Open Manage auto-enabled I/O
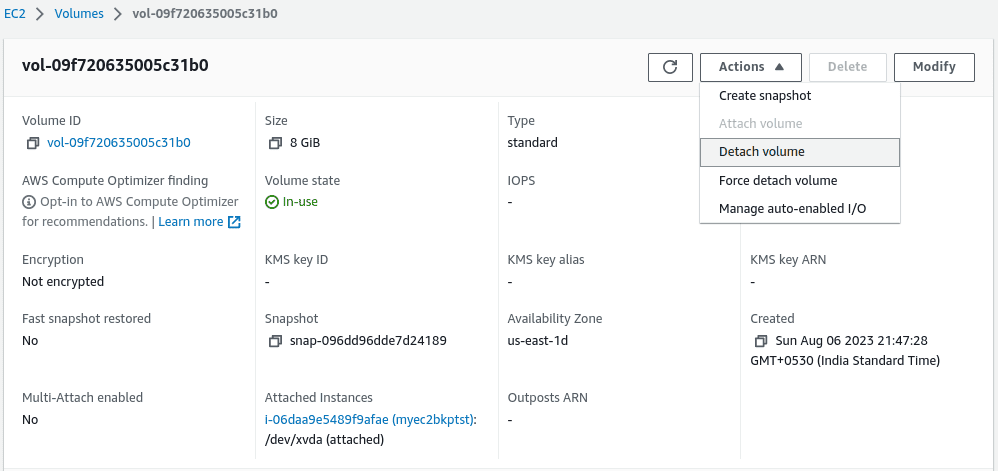The width and height of the screenshot is (998, 471). coord(799,209)
